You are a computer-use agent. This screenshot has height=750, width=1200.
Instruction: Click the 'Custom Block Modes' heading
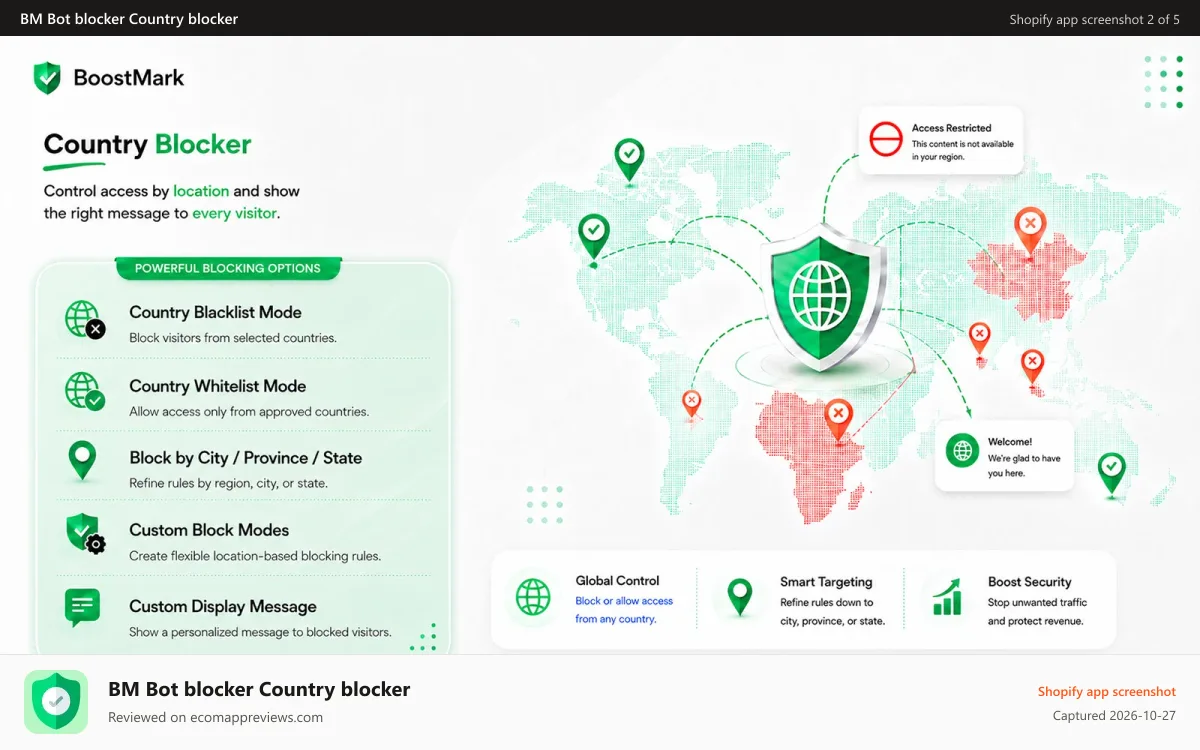click(x=209, y=530)
